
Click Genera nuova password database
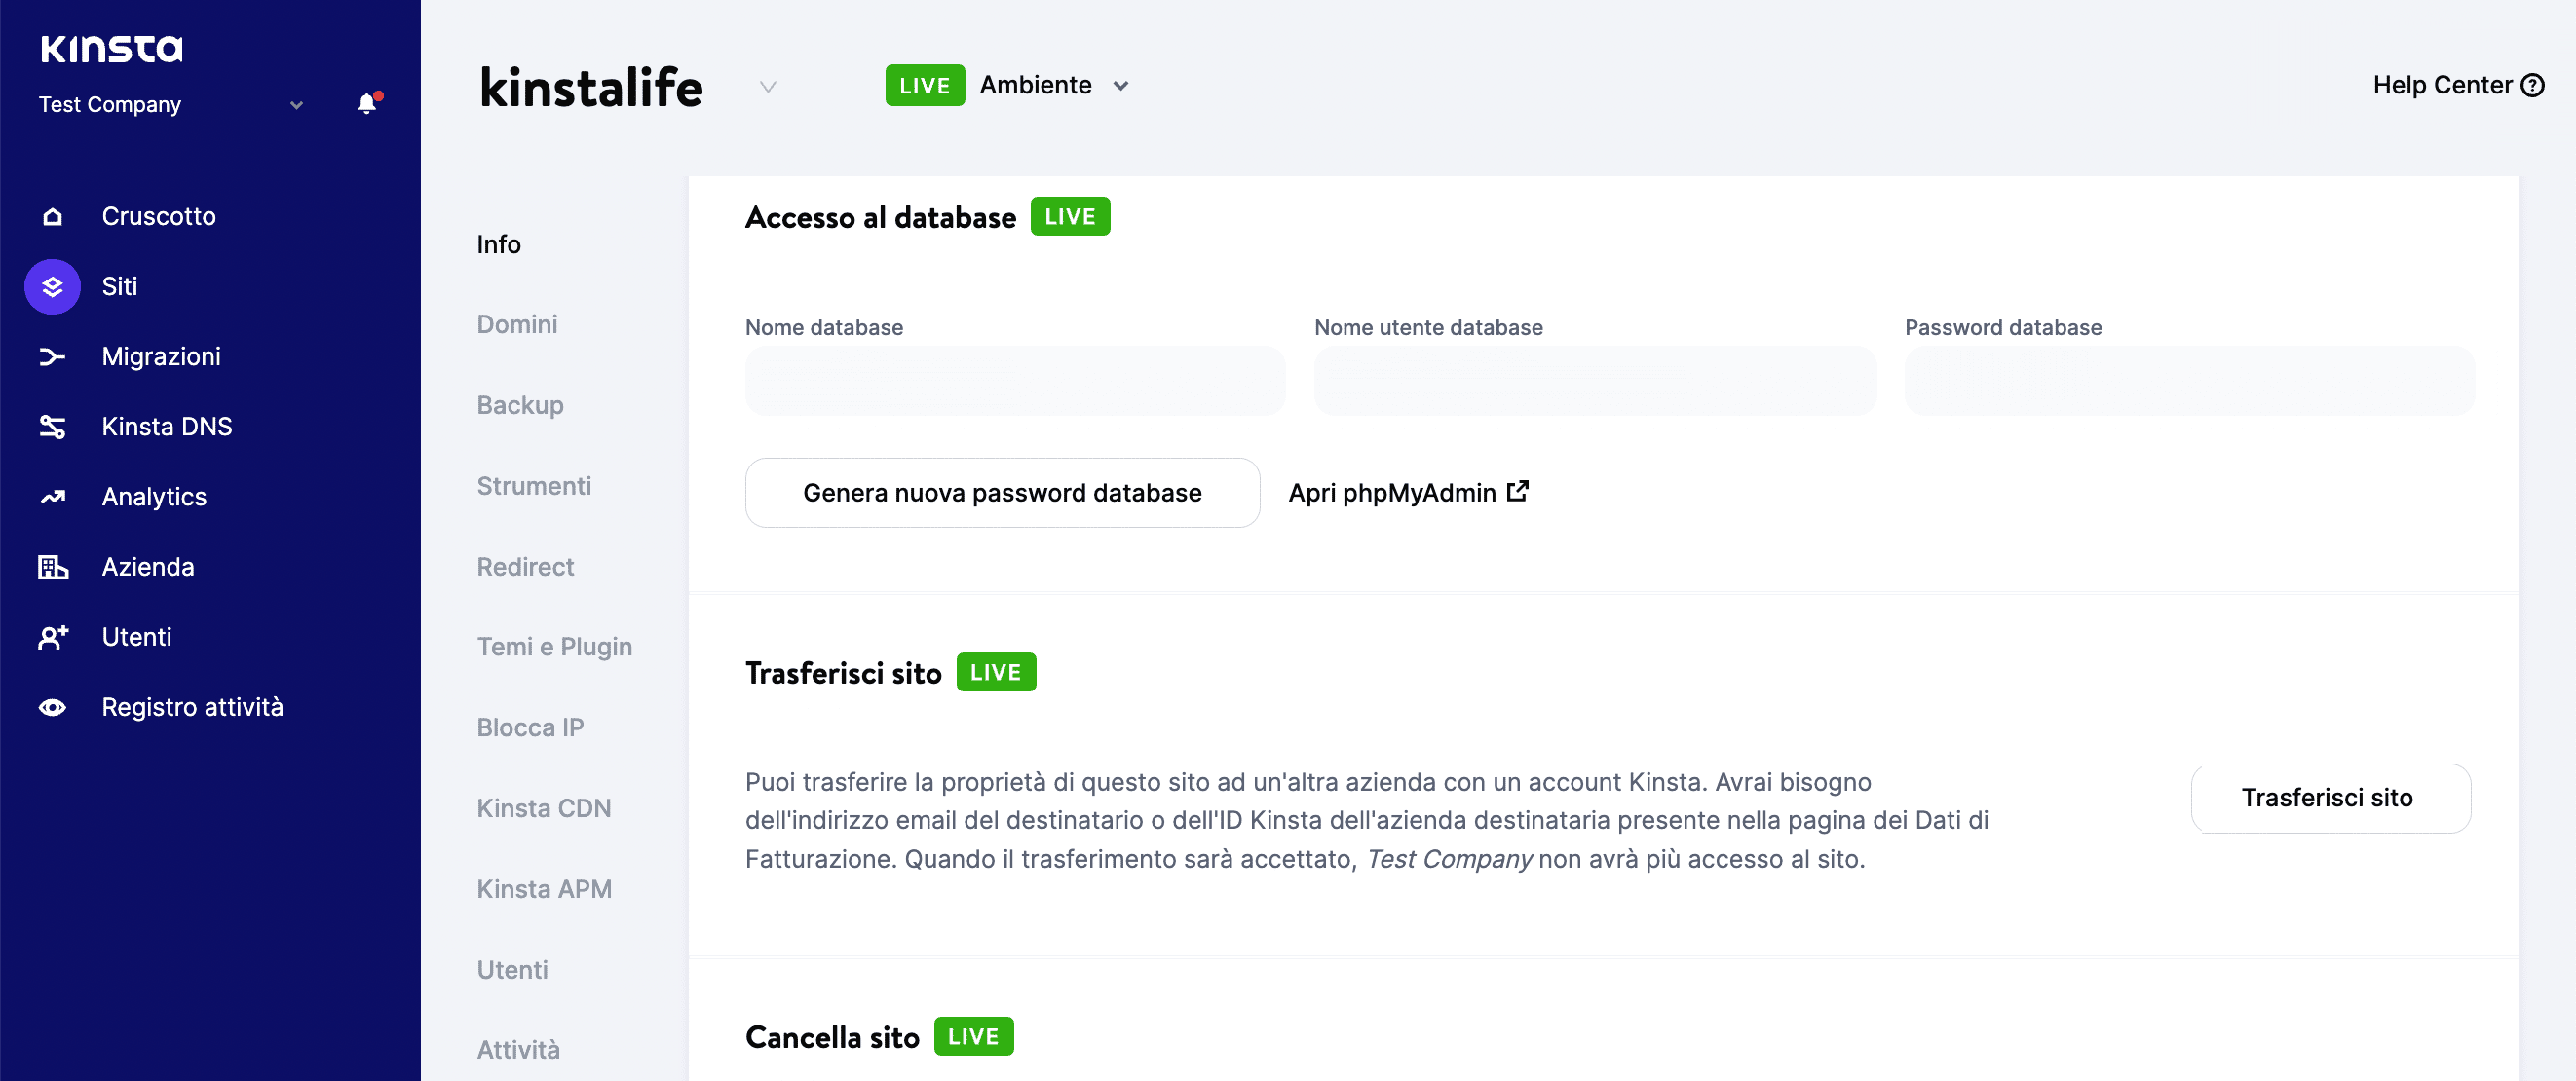(x=1002, y=492)
